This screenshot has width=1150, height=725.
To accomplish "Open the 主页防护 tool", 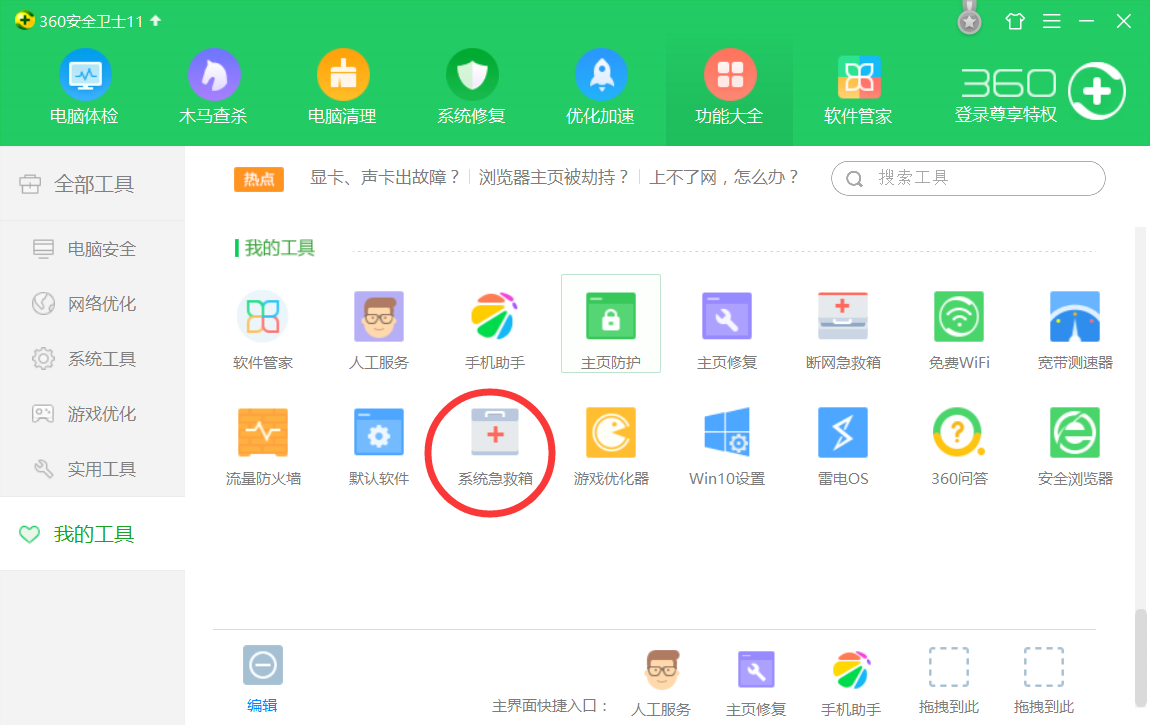I will [x=611, y=323].
